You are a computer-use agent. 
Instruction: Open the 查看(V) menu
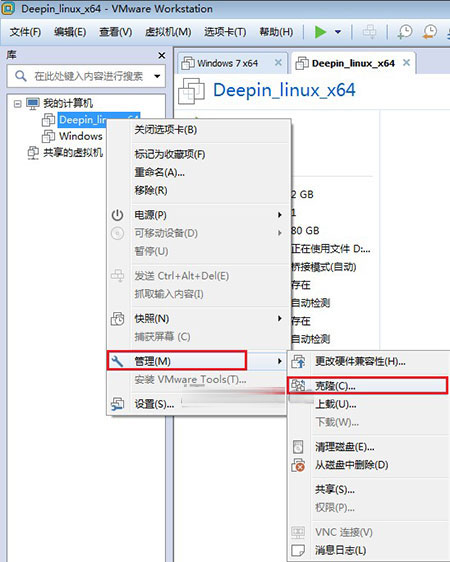coord(115,32)
